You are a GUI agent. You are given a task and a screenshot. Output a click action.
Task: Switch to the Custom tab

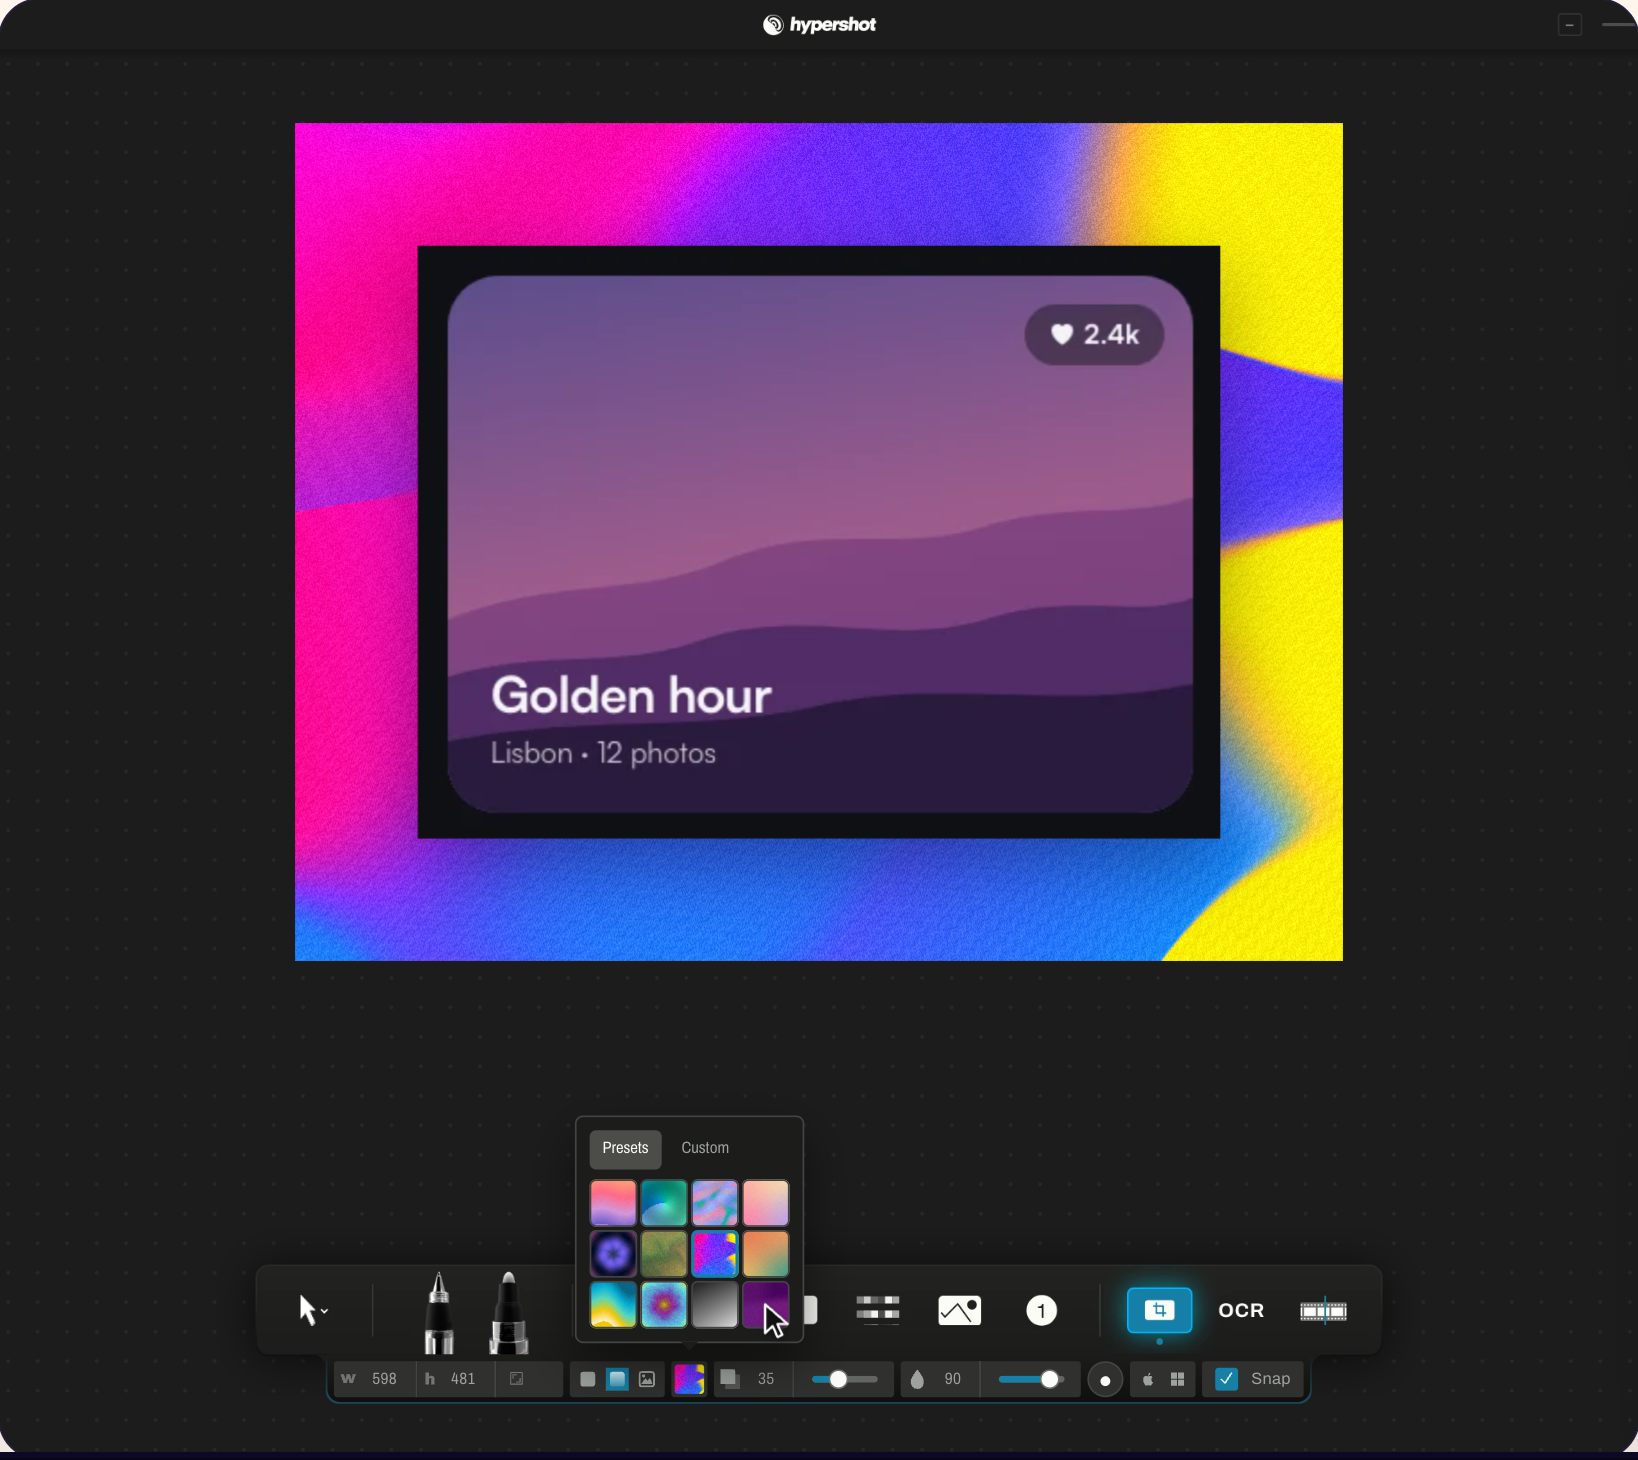[705, 1148]
